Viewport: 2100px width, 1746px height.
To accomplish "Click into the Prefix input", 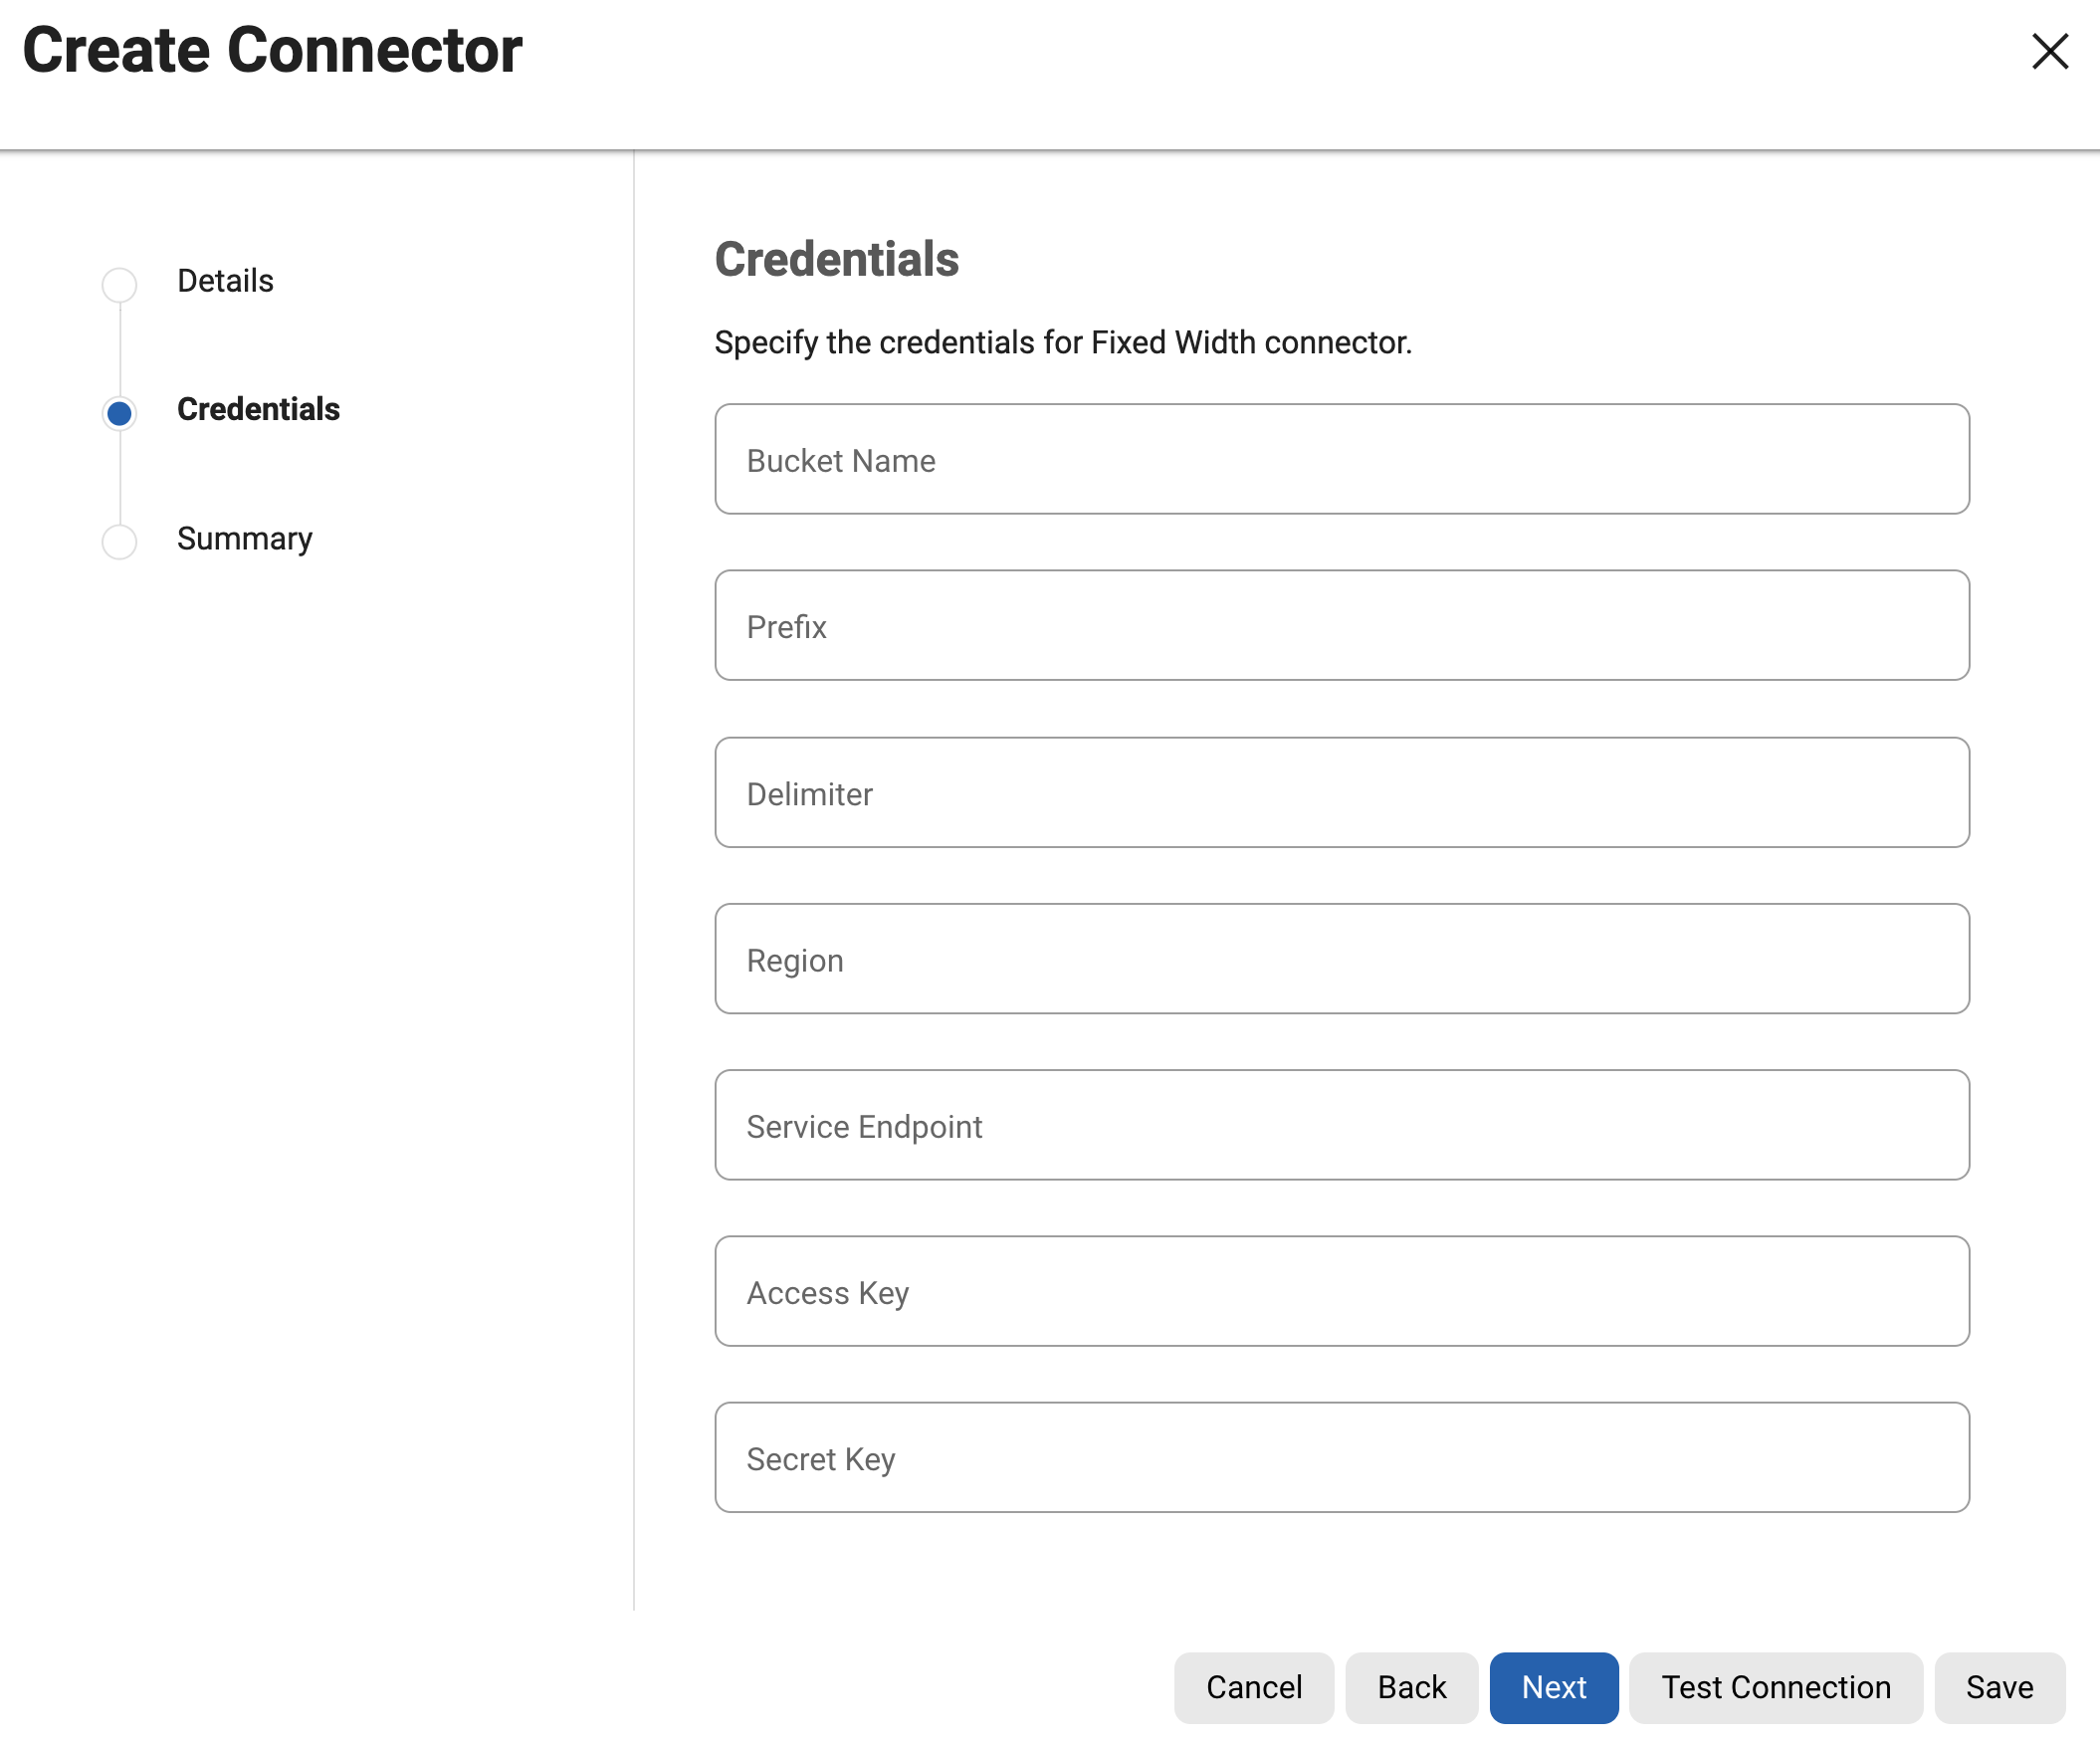I will coord(1341,626).
